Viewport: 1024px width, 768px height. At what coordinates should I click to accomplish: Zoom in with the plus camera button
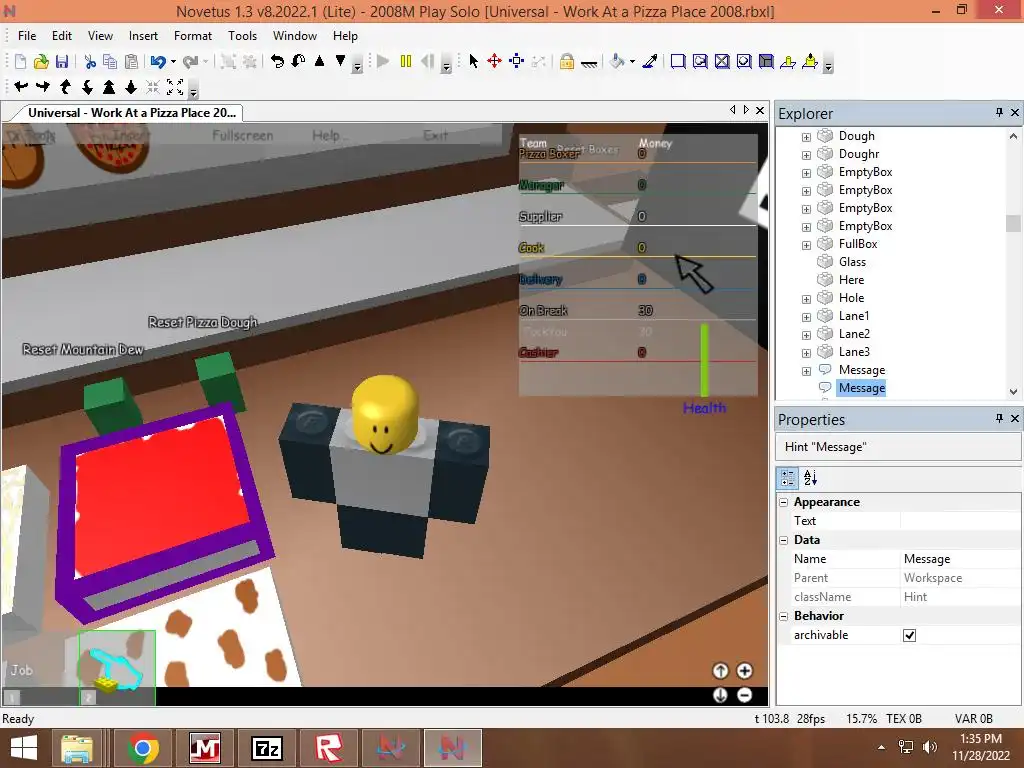point(744,671)
